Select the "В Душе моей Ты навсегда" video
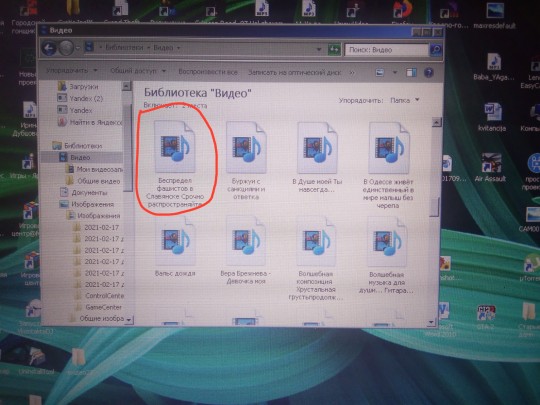 317,157
